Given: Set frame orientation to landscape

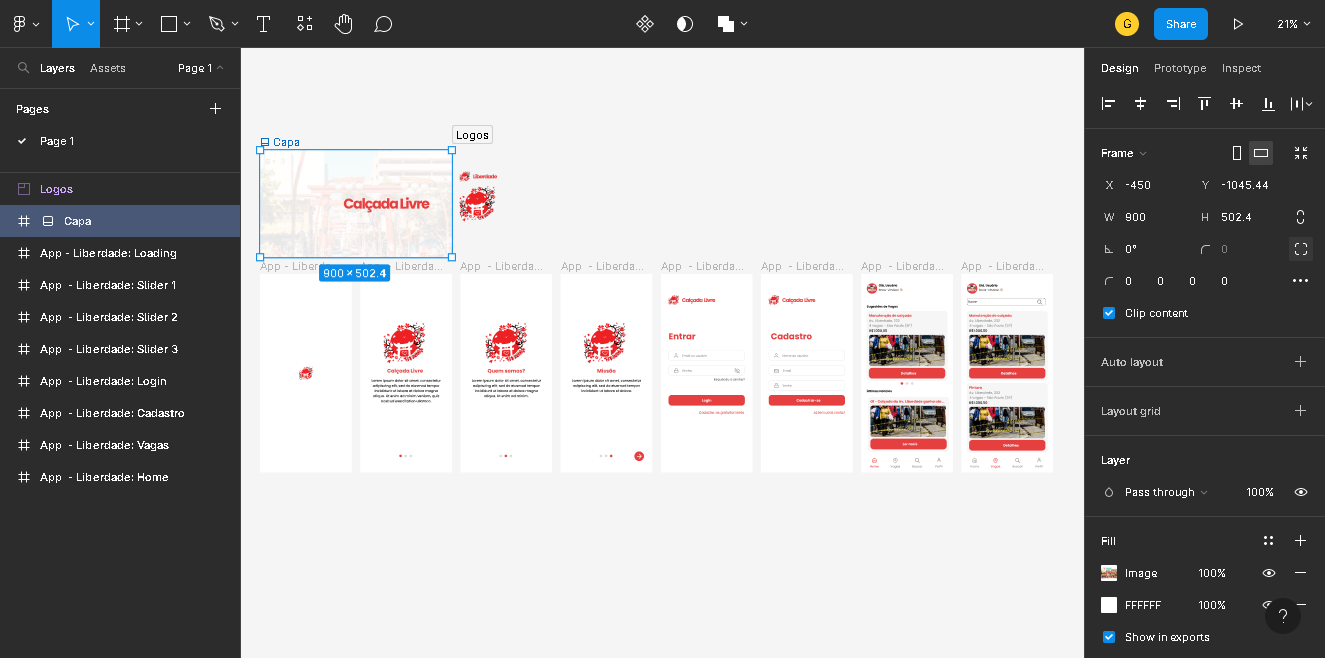Looking at the screenshot, I should 1261,153.
